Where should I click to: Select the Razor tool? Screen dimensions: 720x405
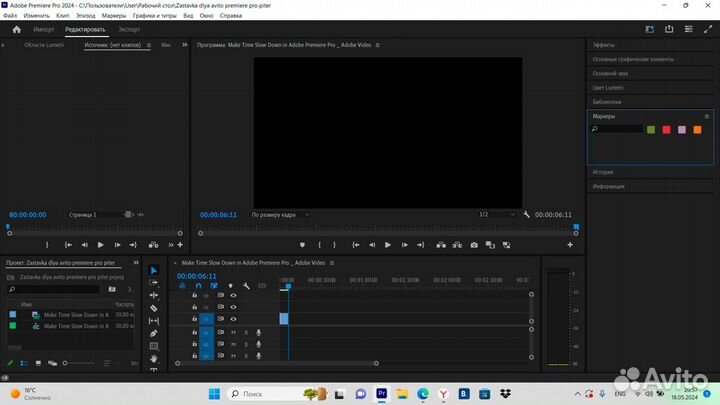coord(154,308)
